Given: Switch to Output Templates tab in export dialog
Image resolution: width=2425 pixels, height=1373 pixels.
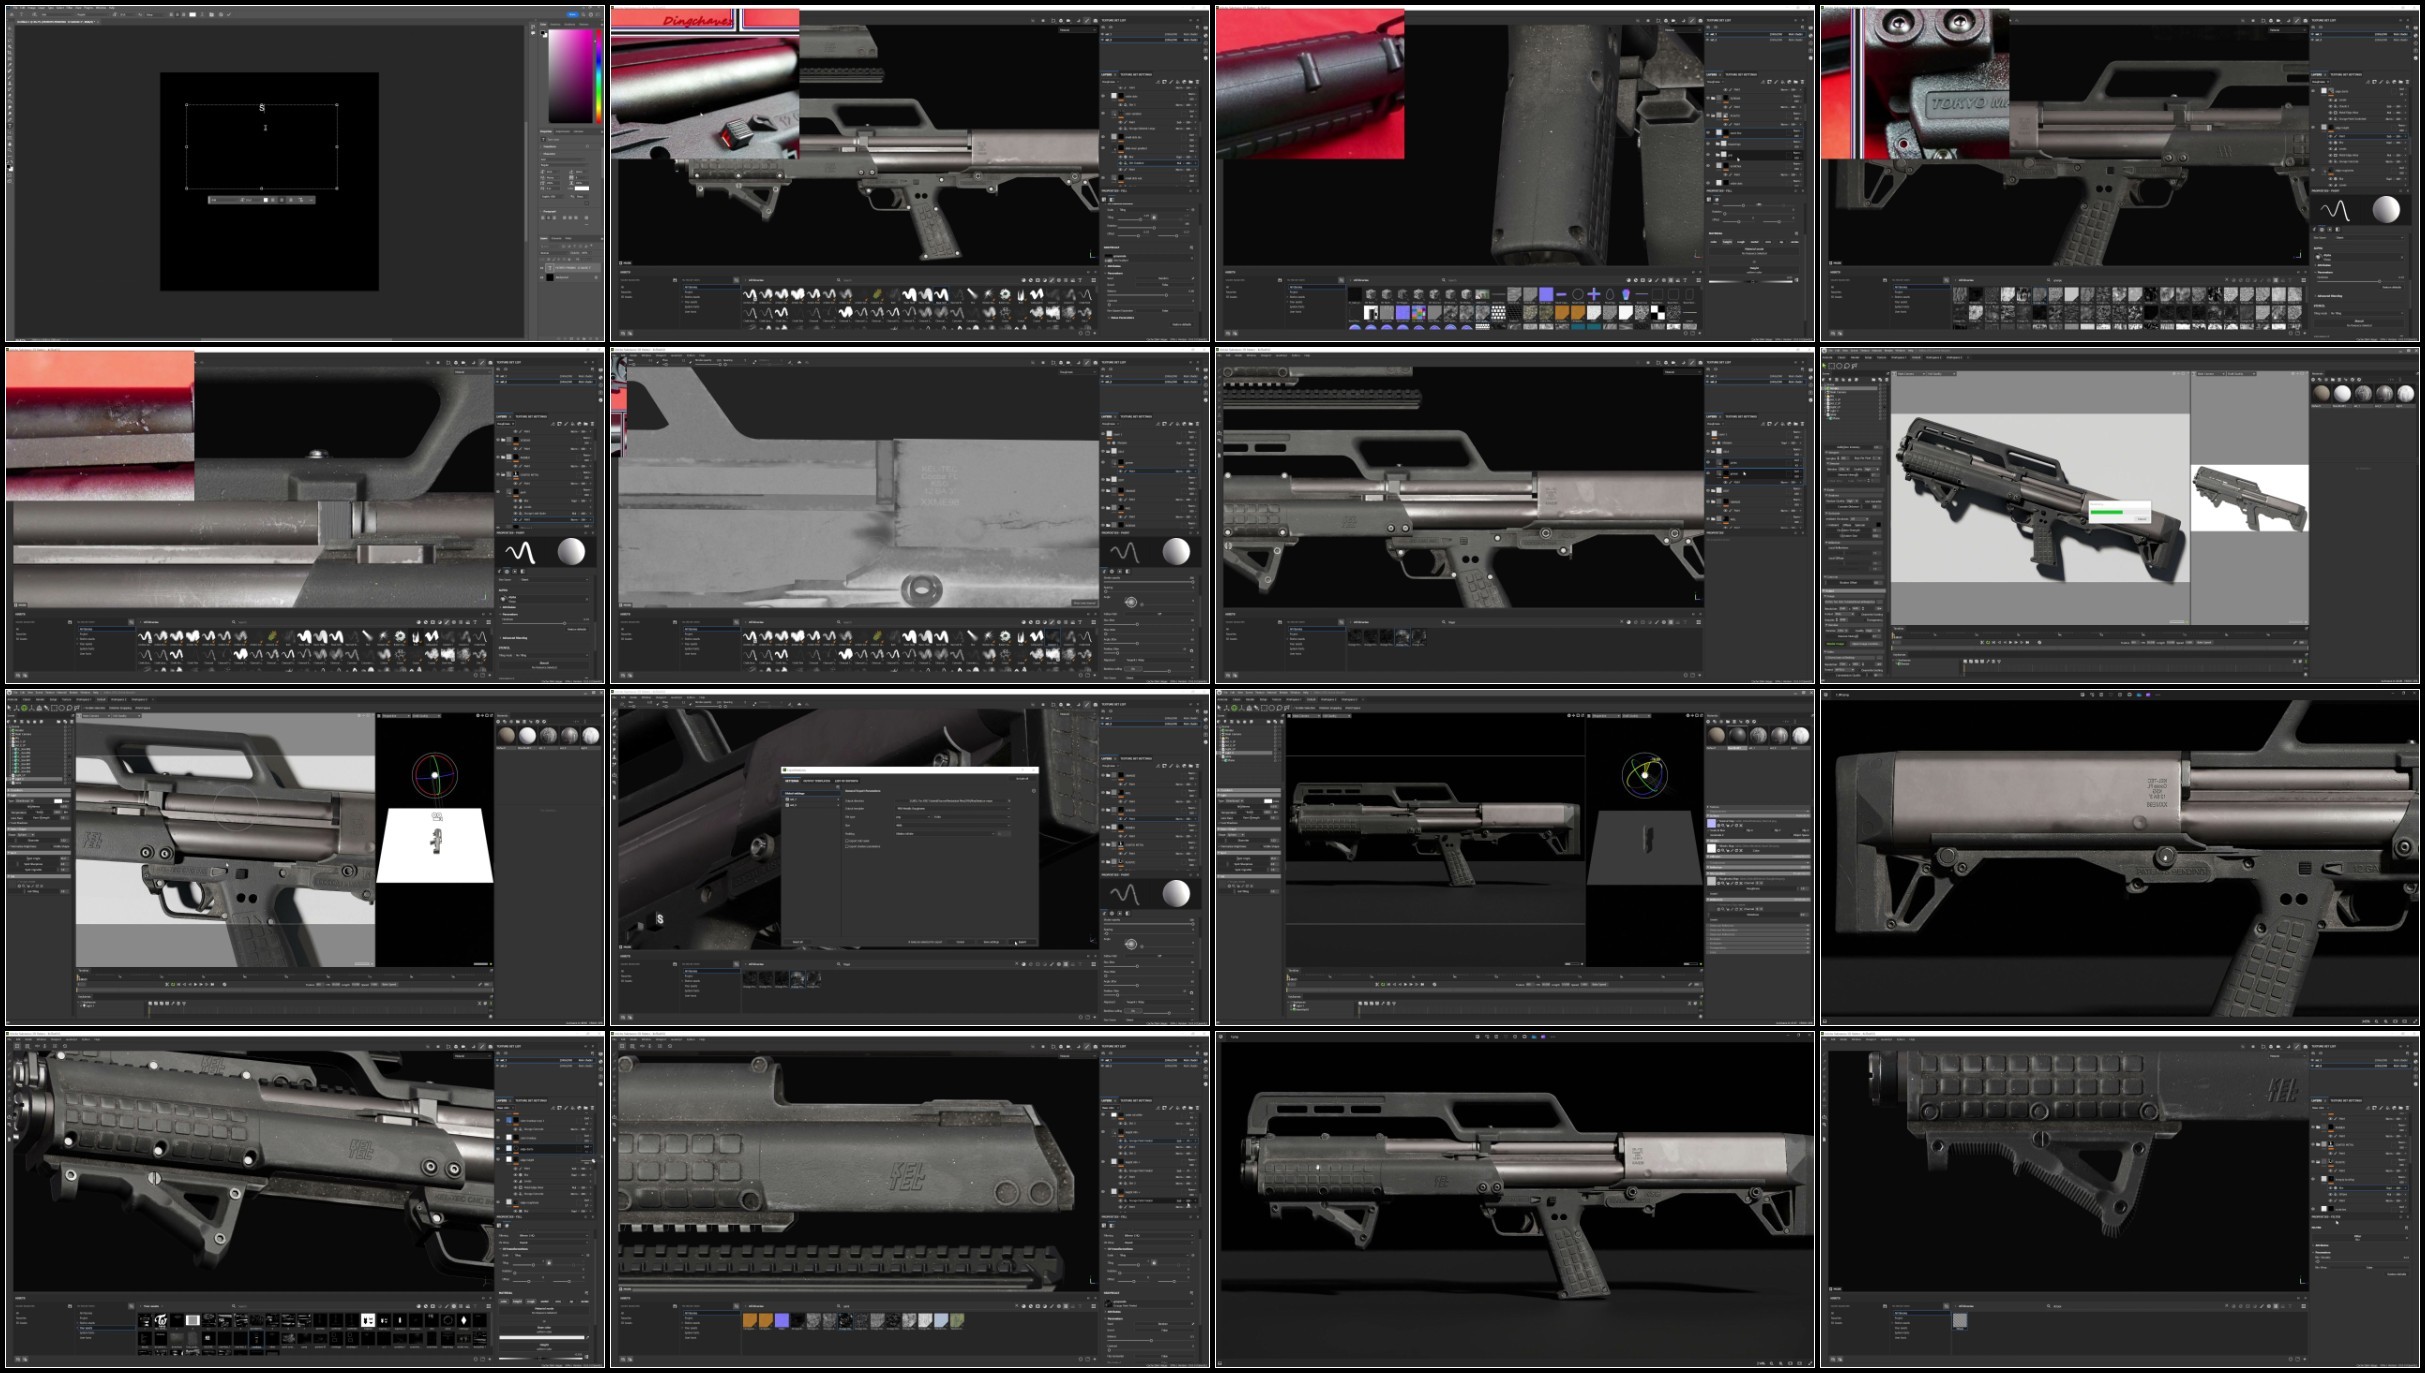Looking at the screenshot, I should click(817, 781).
